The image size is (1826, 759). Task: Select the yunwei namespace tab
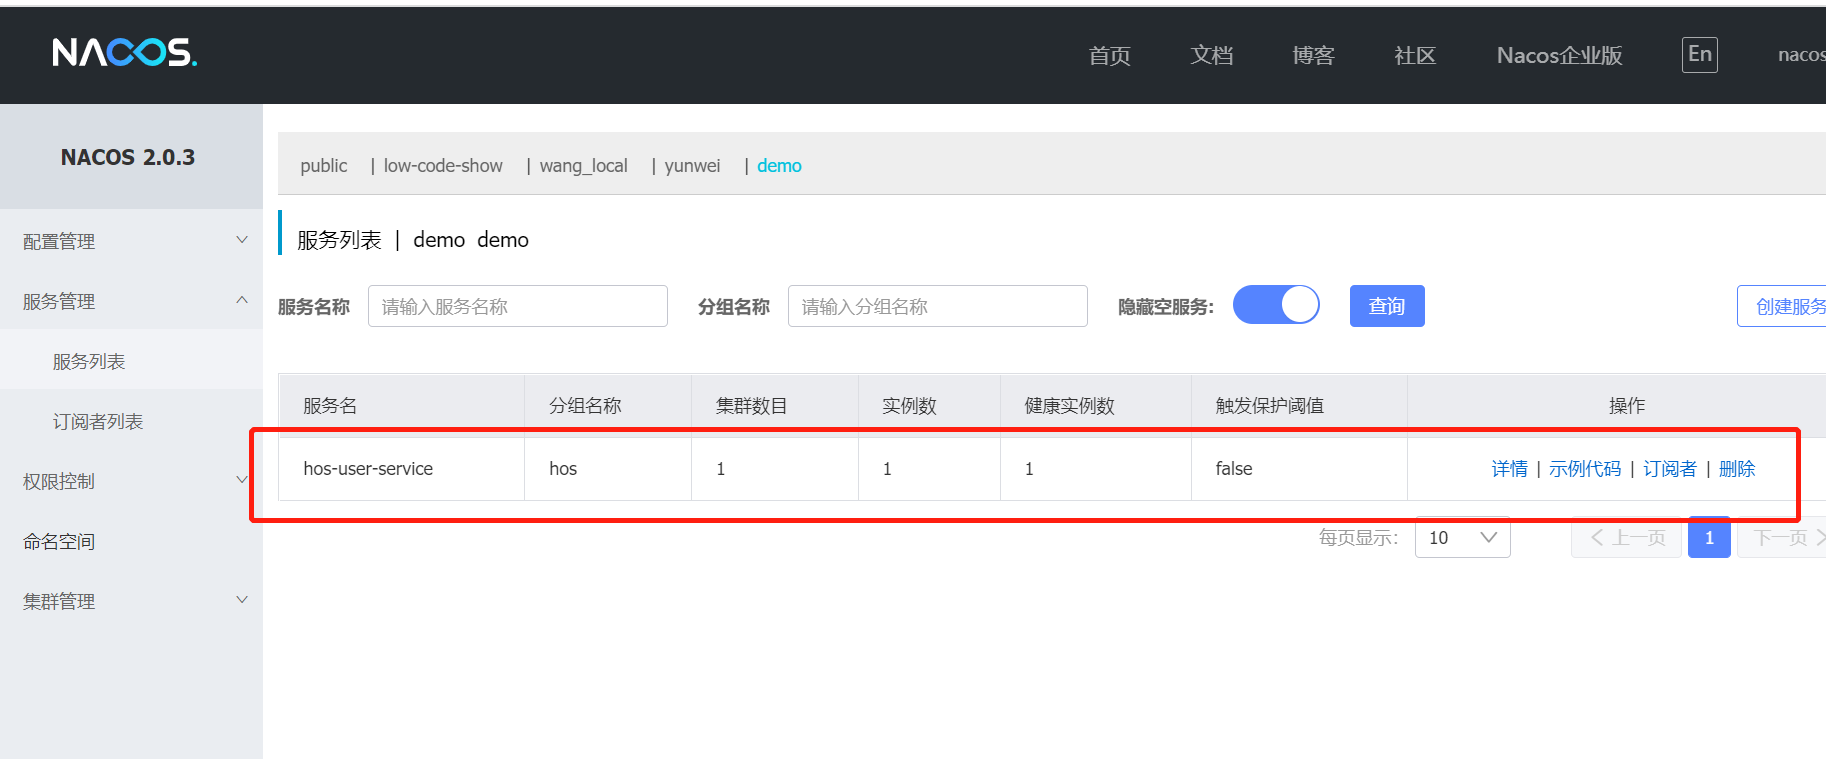pos(692,166)
